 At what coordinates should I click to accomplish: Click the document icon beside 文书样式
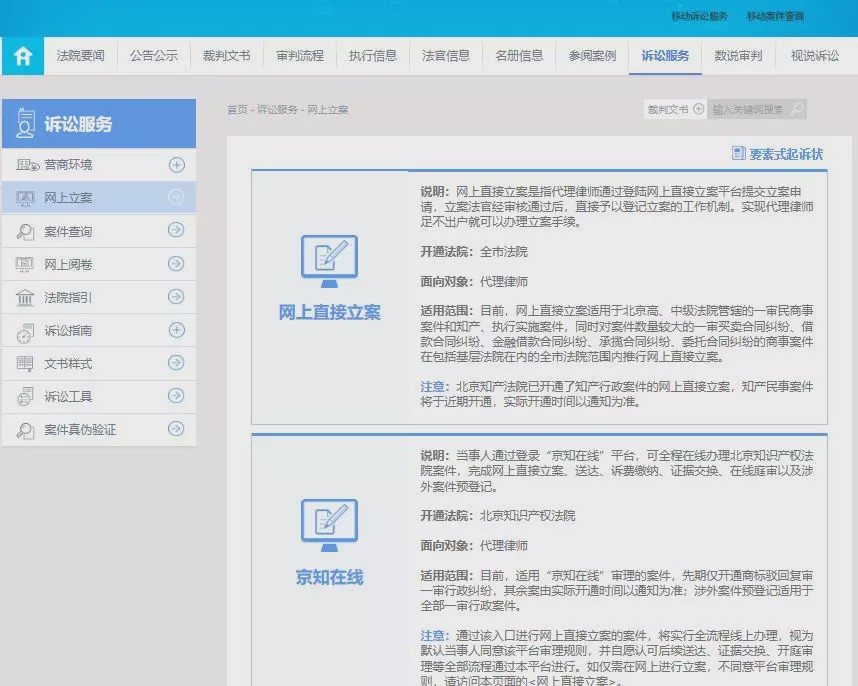pos(25,364)
